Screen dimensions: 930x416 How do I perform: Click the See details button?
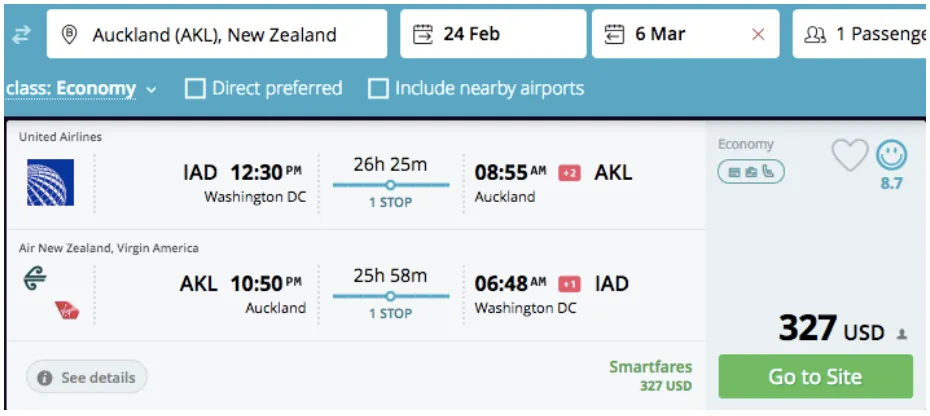click(87, 378)
